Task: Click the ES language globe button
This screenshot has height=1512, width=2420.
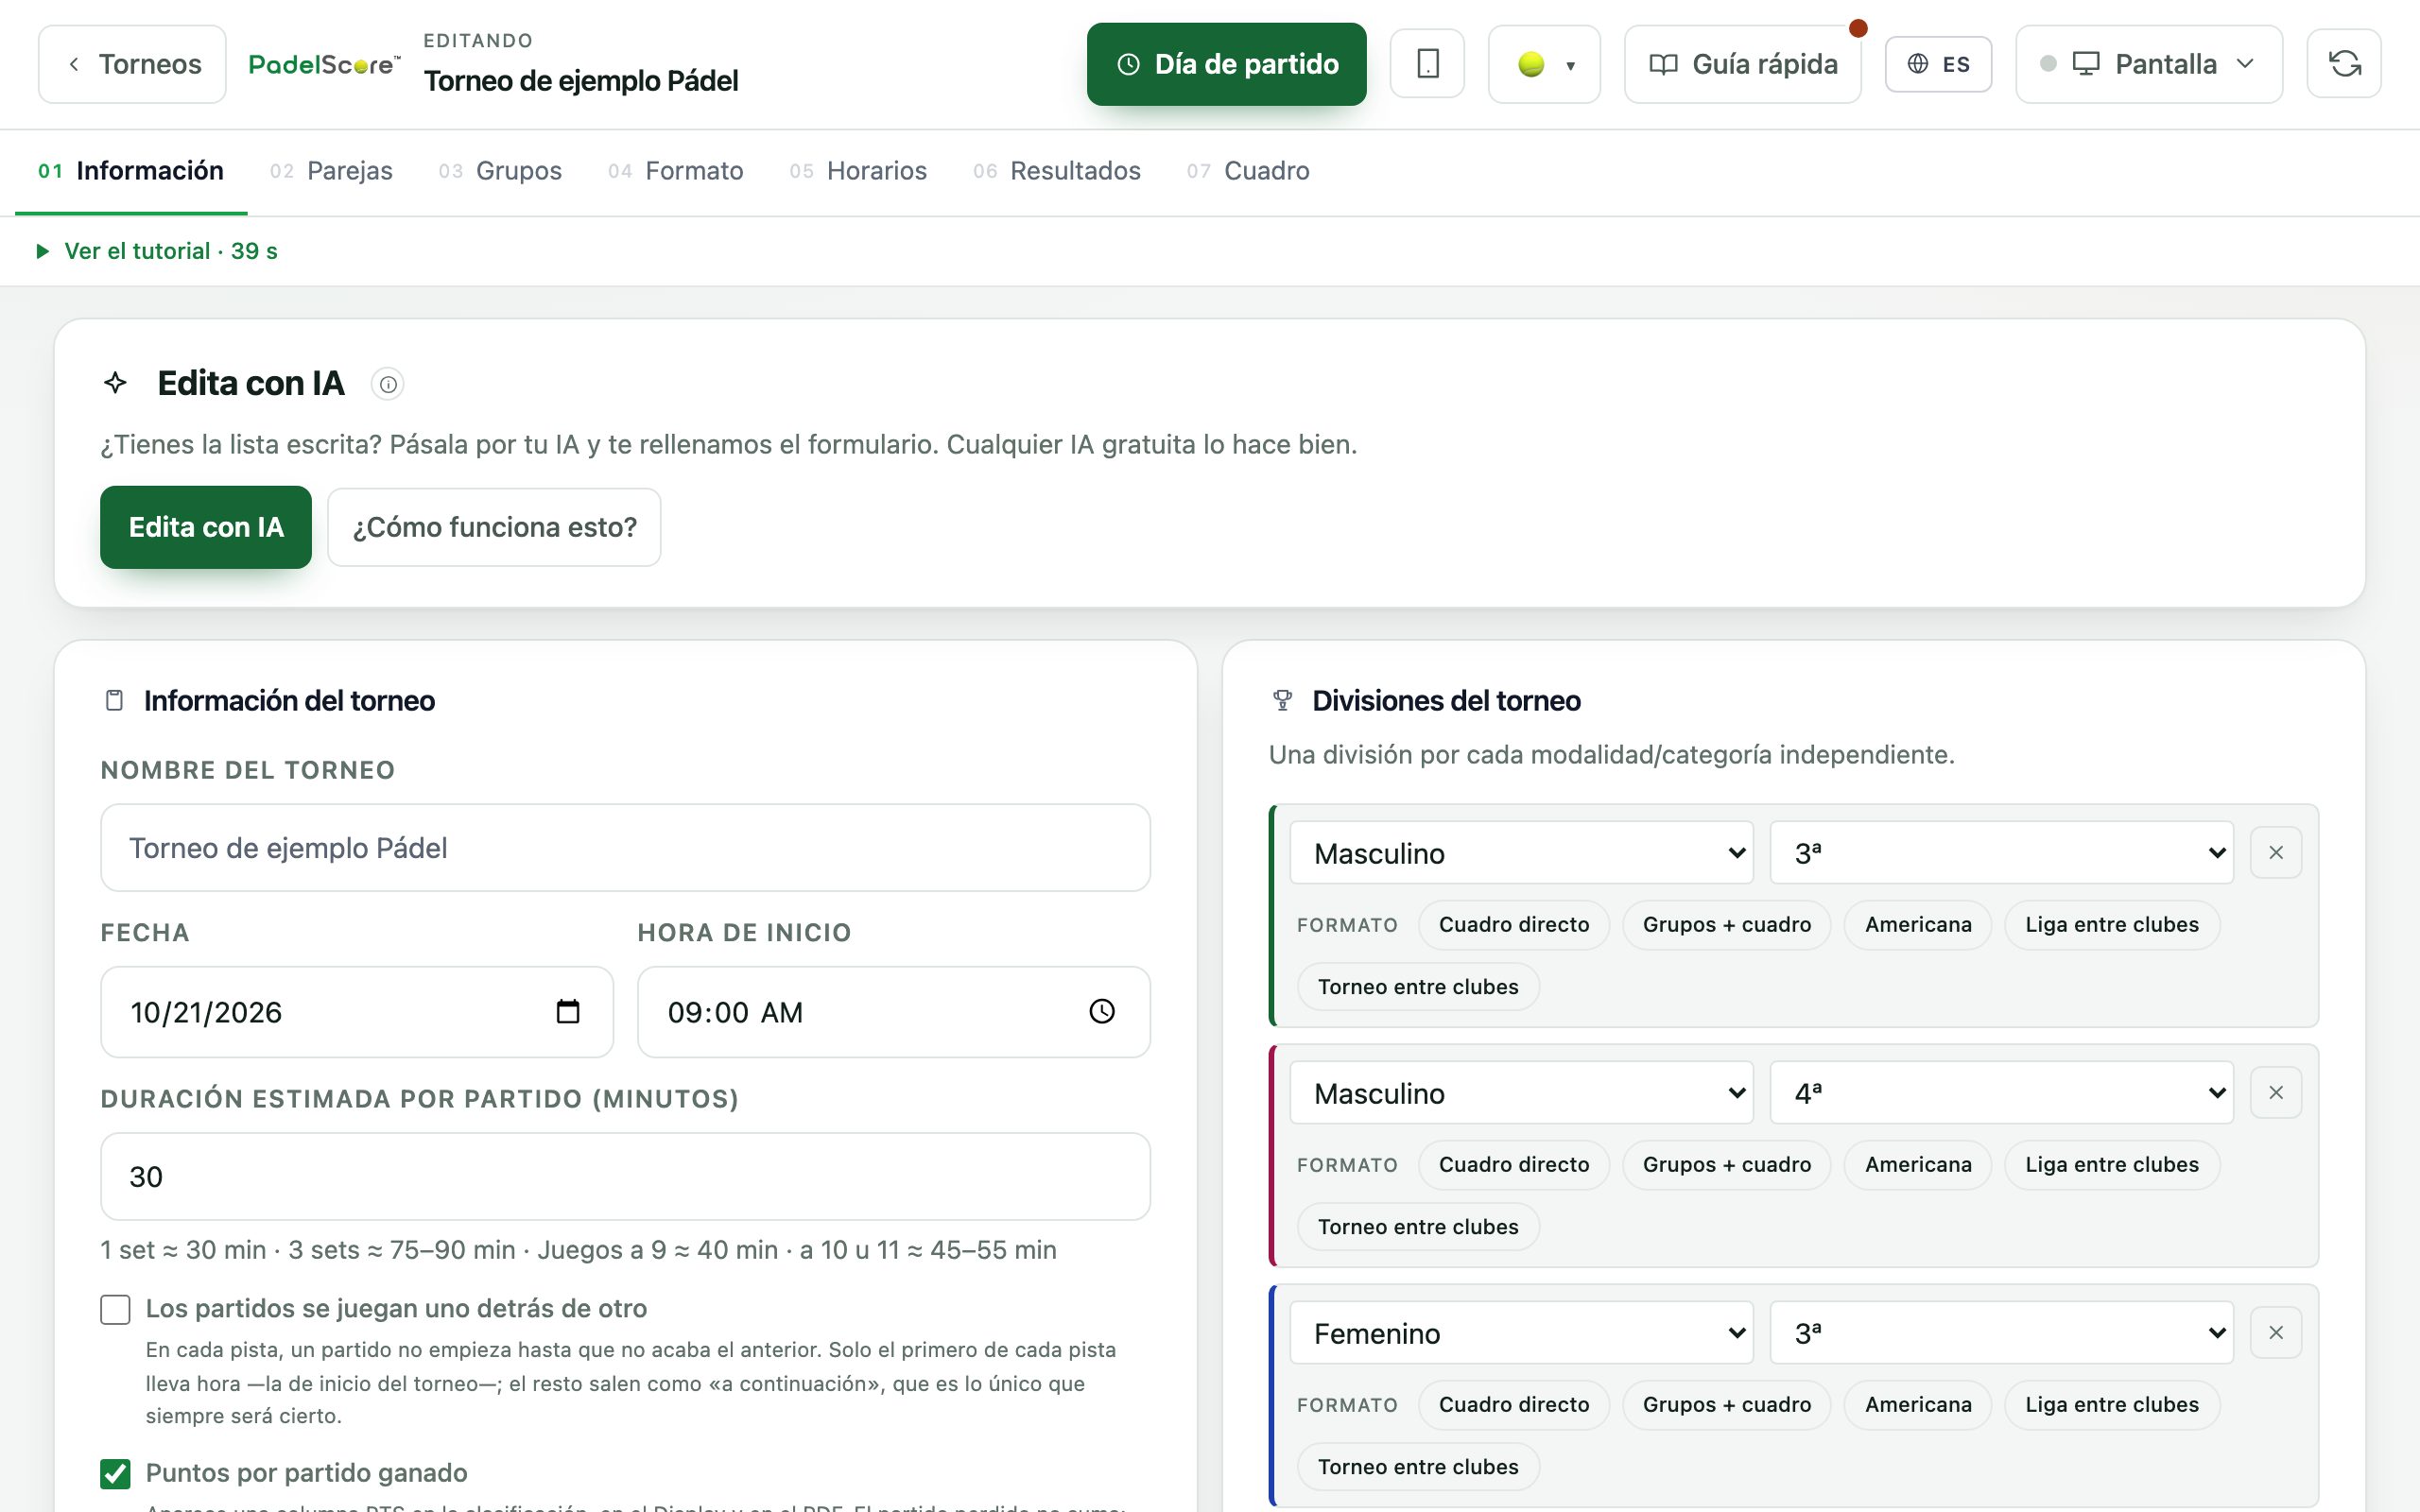Action: click(x=1938, y=64)
